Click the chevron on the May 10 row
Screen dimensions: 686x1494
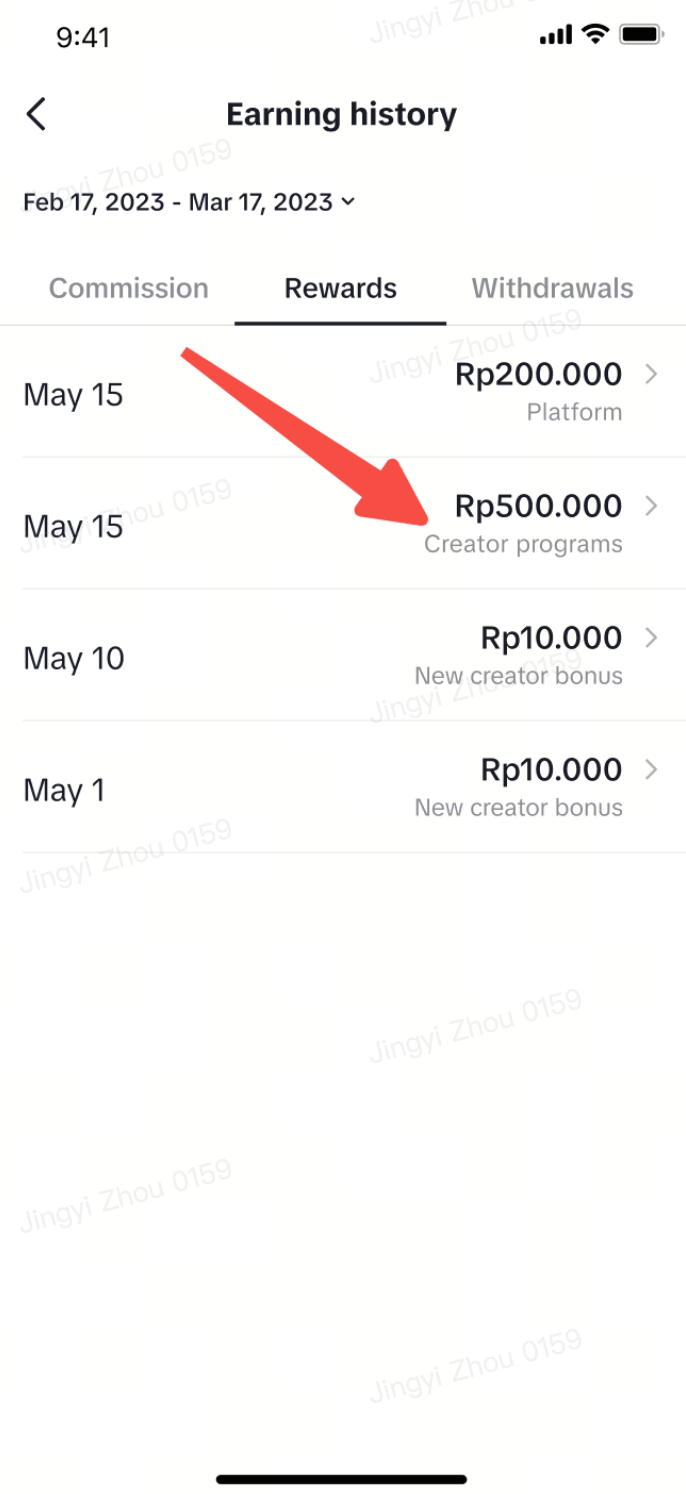651,637
